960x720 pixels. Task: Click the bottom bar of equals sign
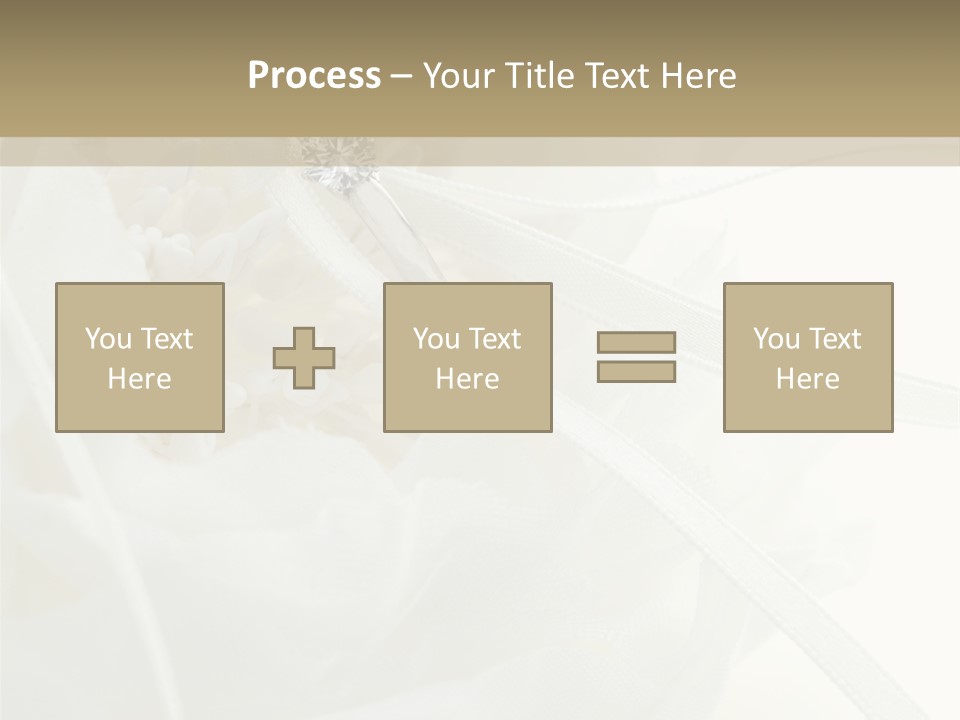(x=636, y=372)
